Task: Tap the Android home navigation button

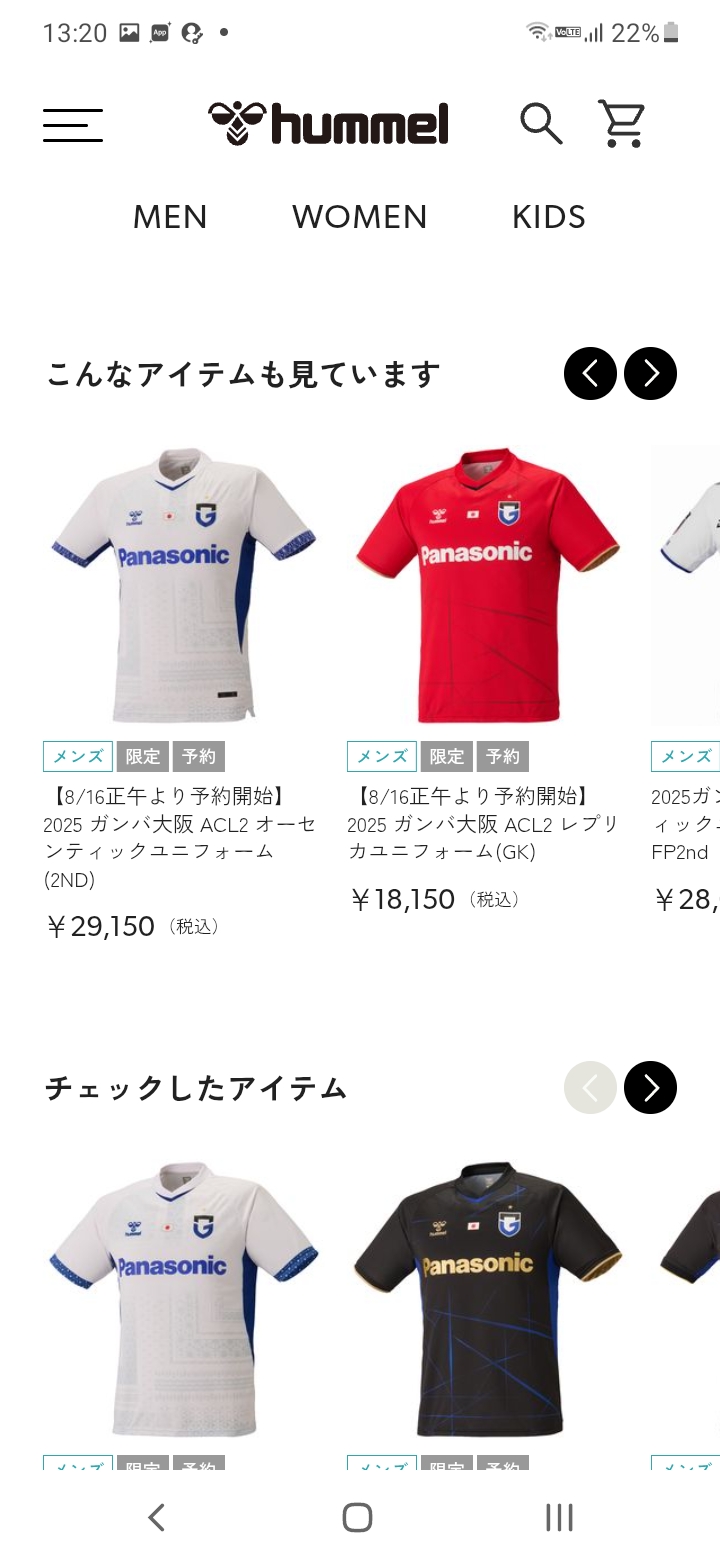Action: click(x=357, y=1517)
